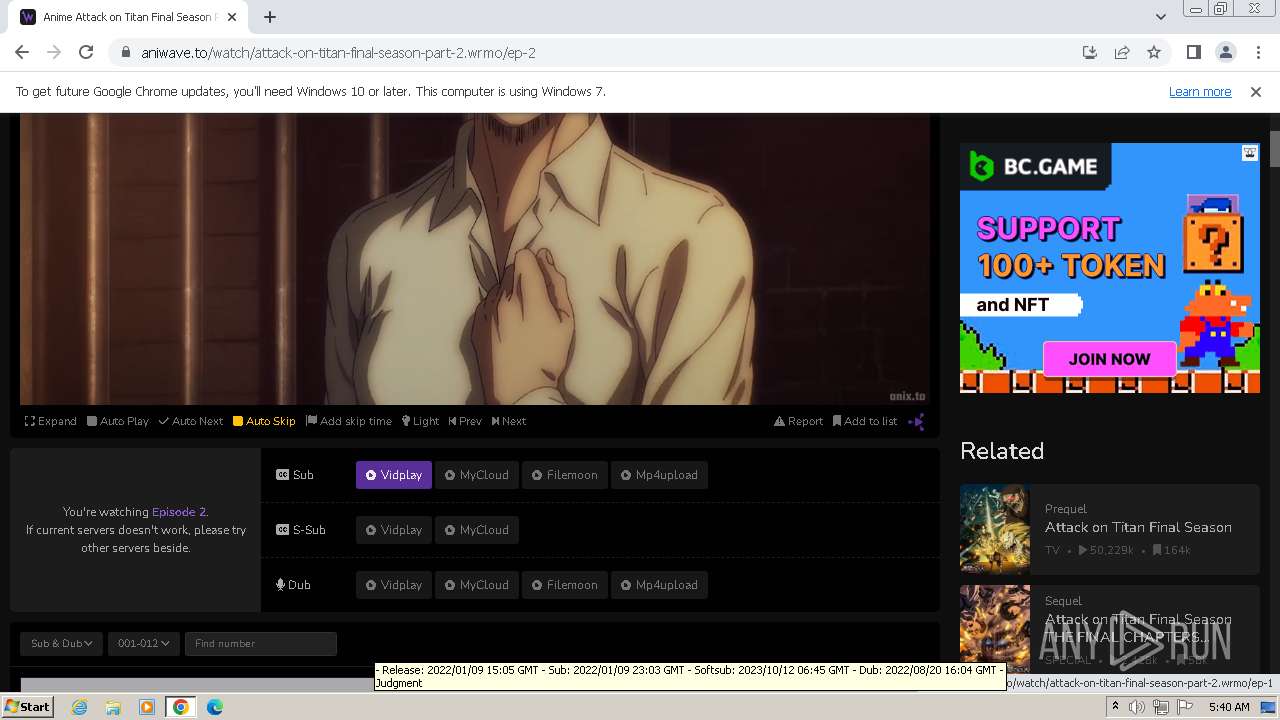Select MyCloud server for S-Sub
The image size is (1280, 720).
pyautogui.click(x=477, y=530)
